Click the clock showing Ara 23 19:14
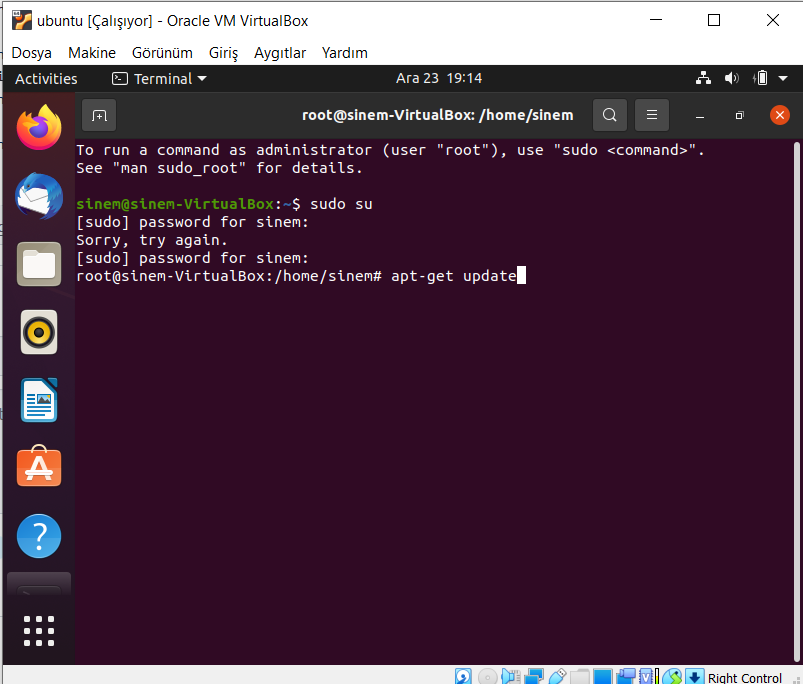The image size is (803, 684). [x=439, y=78]
